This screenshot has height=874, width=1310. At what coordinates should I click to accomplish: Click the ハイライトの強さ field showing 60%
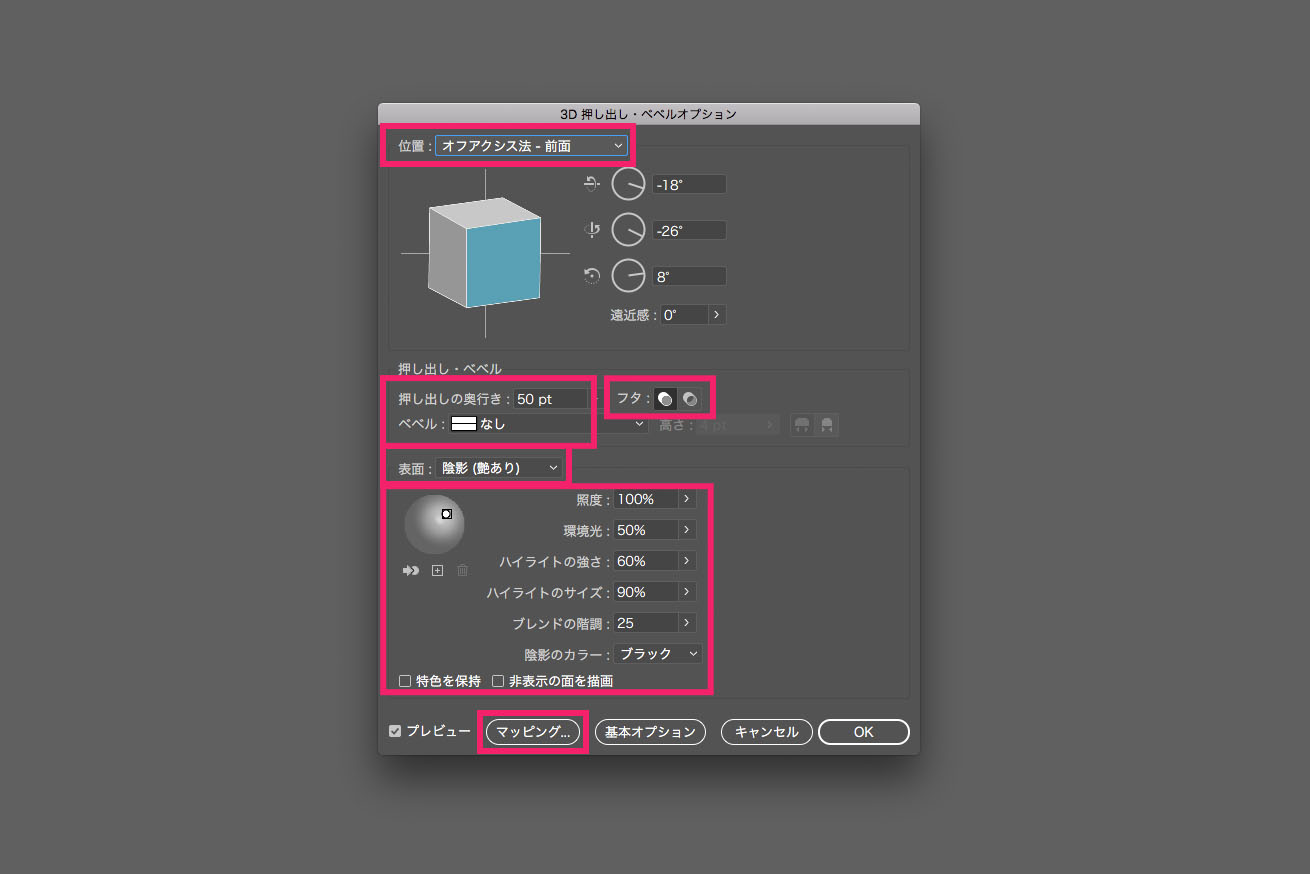coord(646,561)
